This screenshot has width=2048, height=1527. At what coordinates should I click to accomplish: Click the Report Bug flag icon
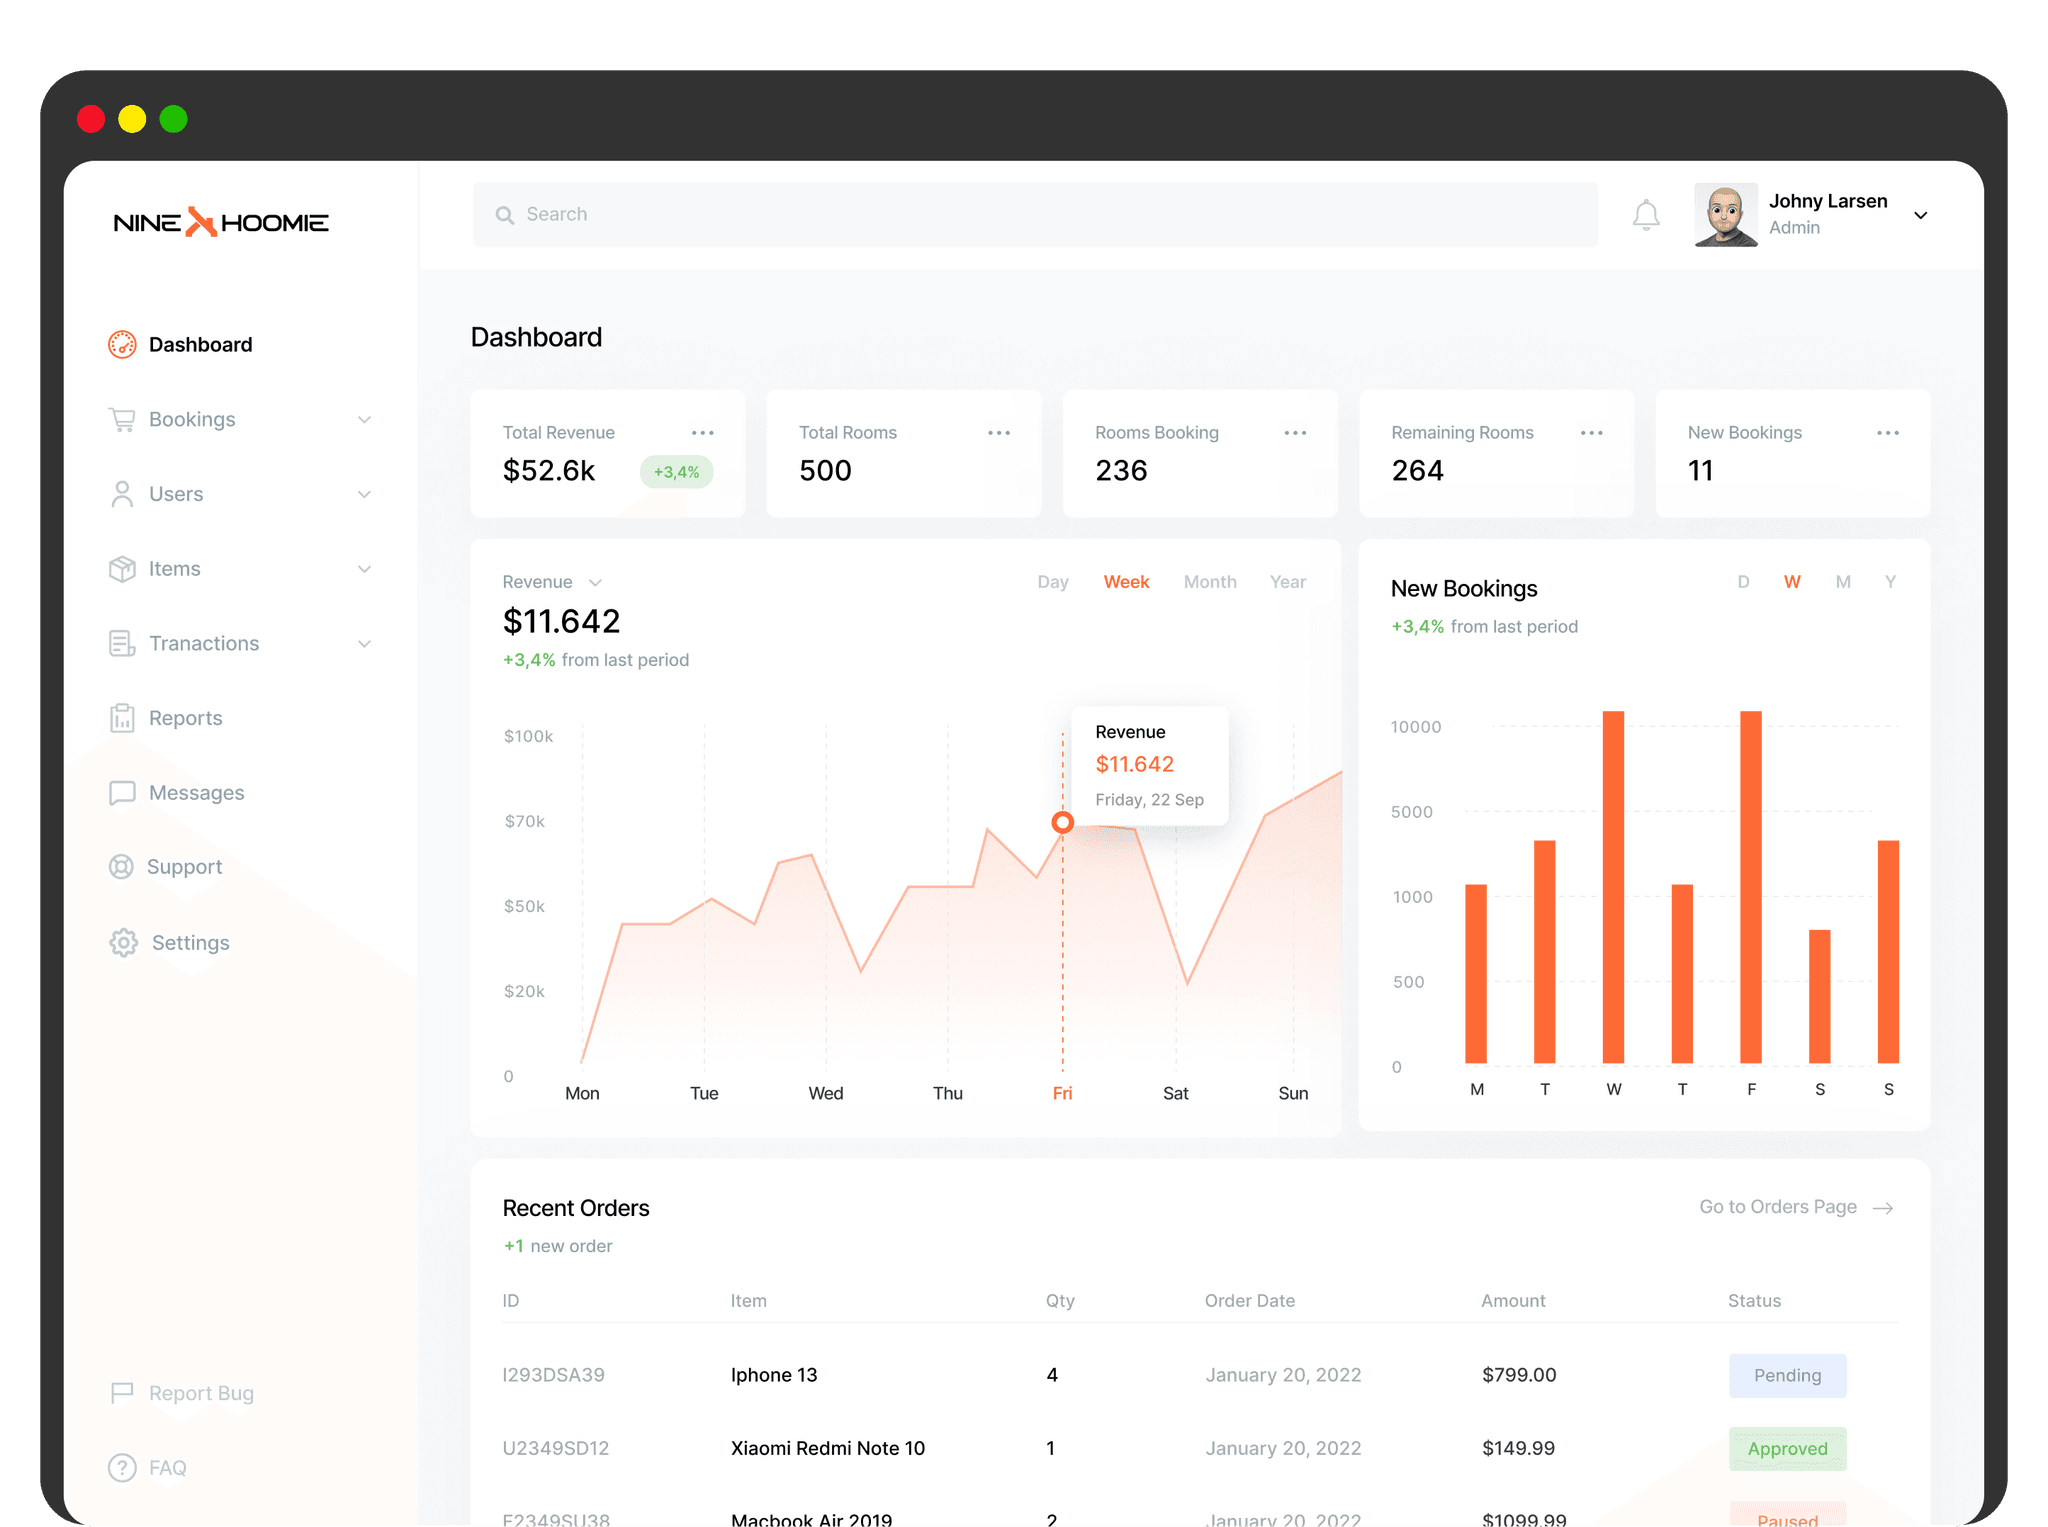122,1392
